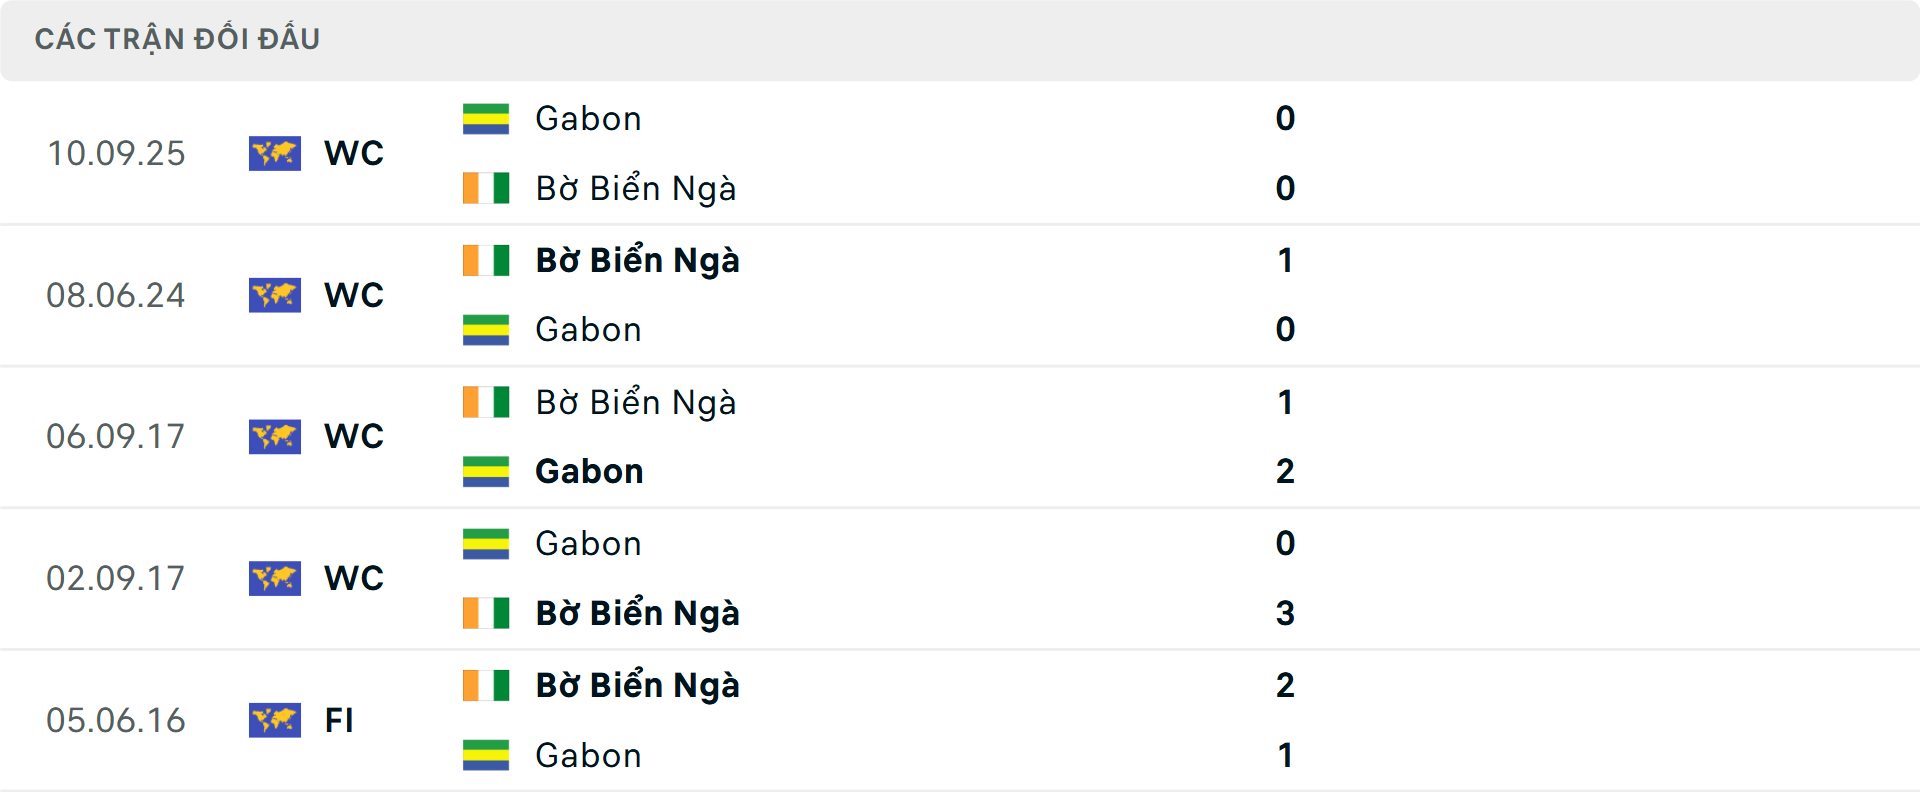Click the FI competition label in the bottom row
The width and height of the screenshot is (1920, 792).
[x=340, y=720]
